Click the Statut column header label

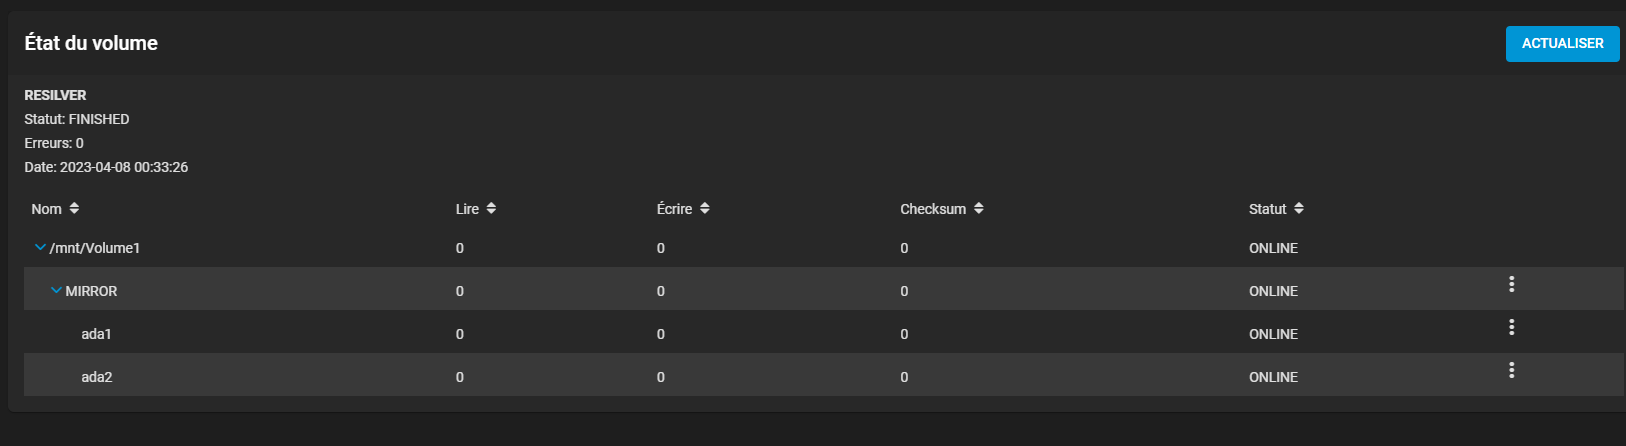[1267, 209]
